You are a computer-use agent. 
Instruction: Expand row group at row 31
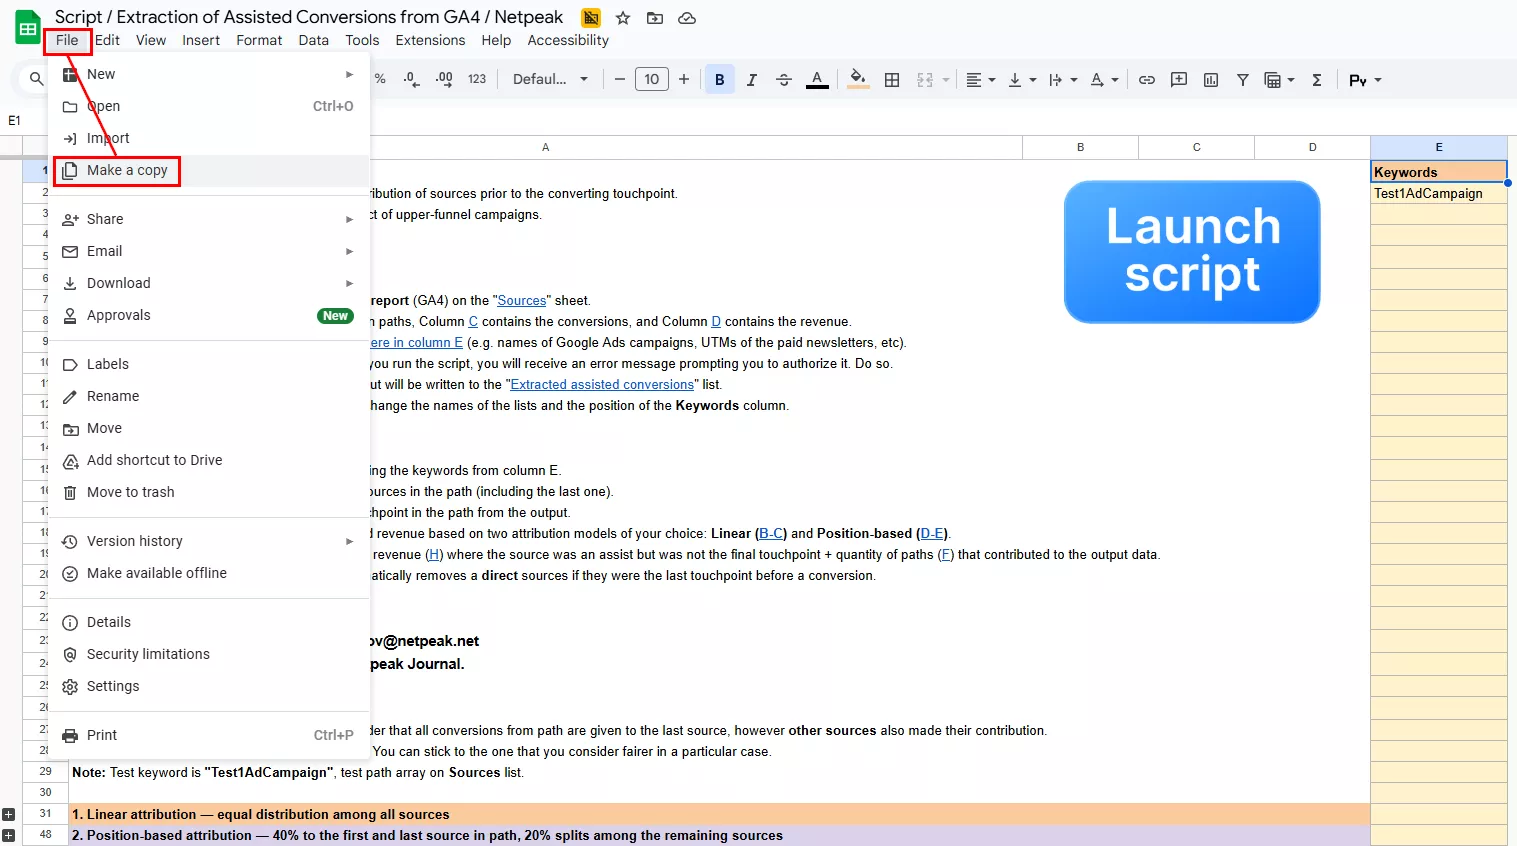click(9, 814)
